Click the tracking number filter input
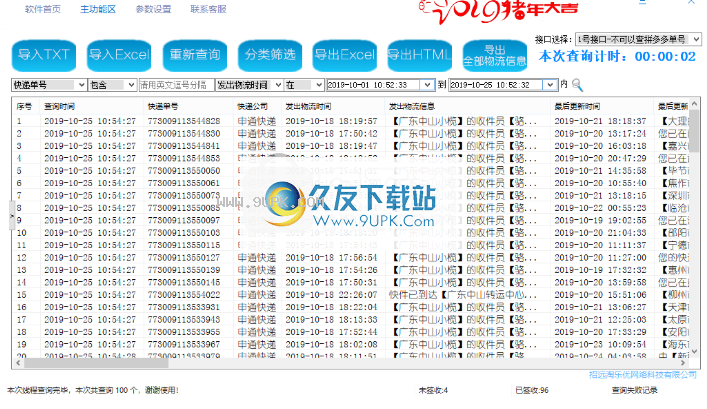Screen dimensions: 707x409 point(176,85)
